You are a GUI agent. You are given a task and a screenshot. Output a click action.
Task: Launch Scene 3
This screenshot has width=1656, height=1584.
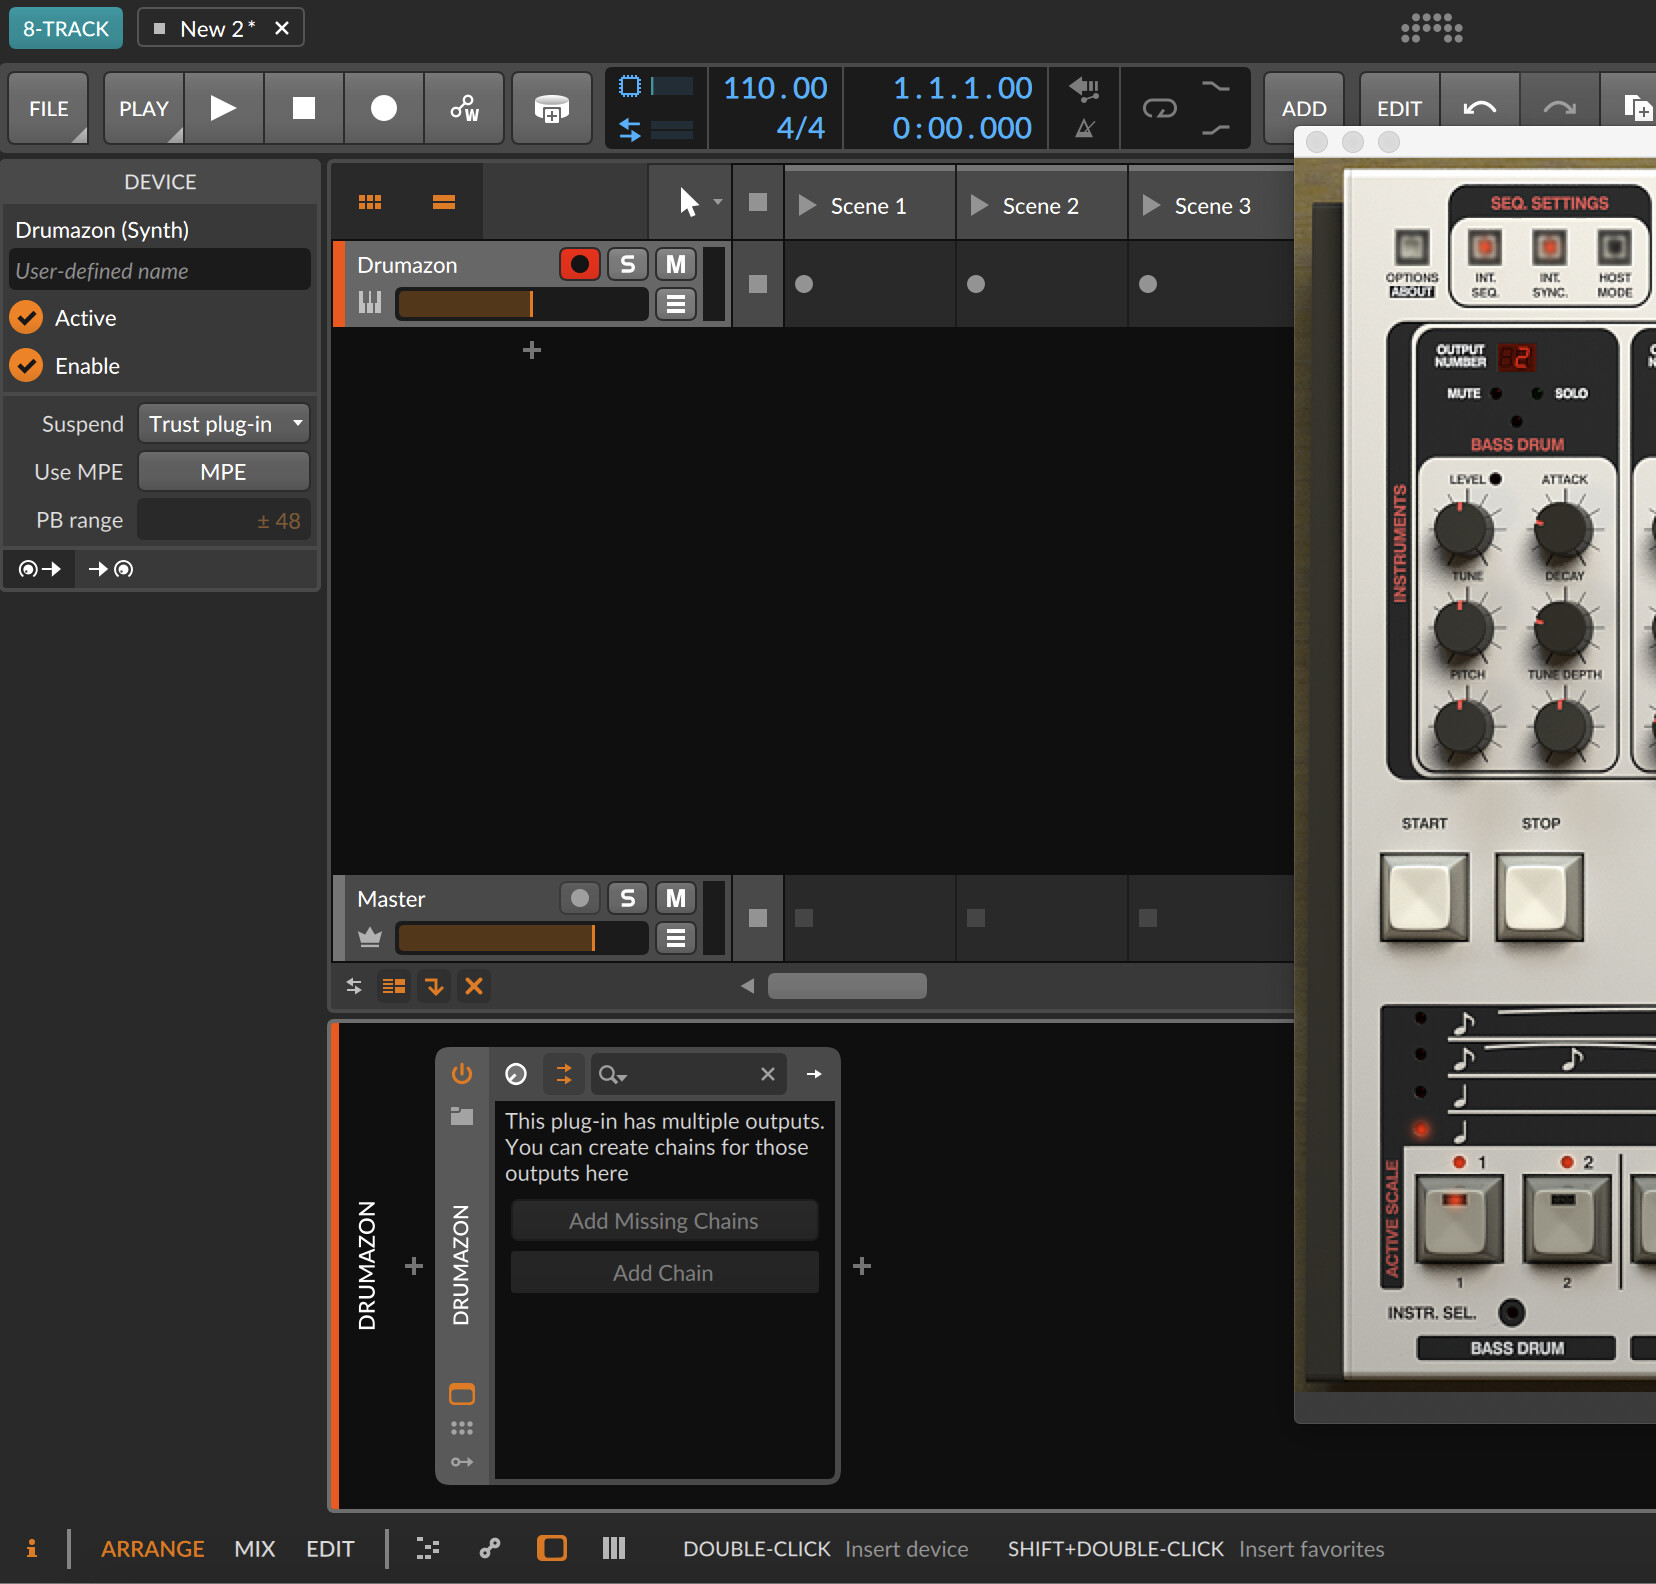pos(1152,205)
